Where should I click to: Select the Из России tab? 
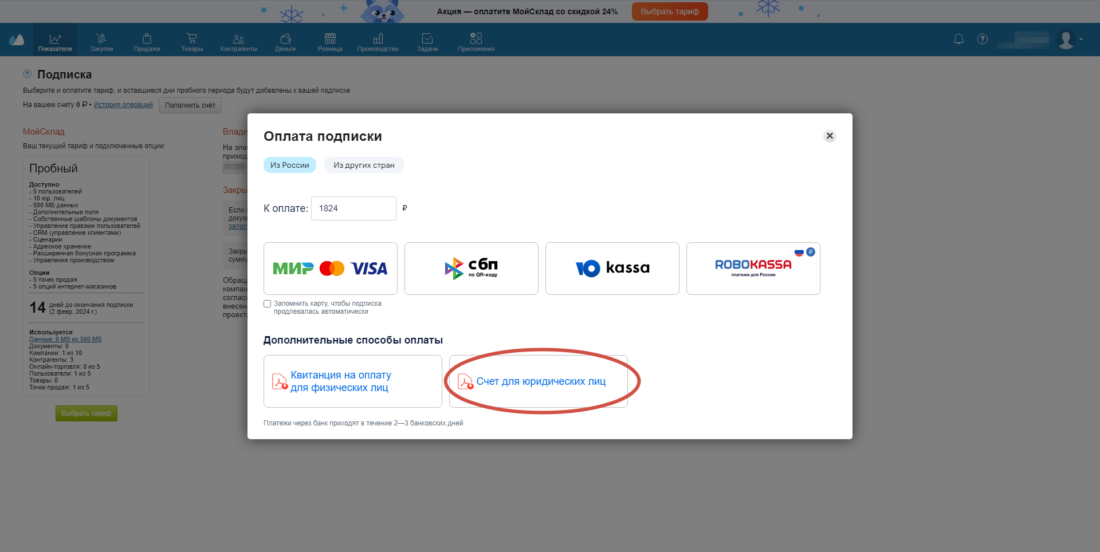click(290, 166)
